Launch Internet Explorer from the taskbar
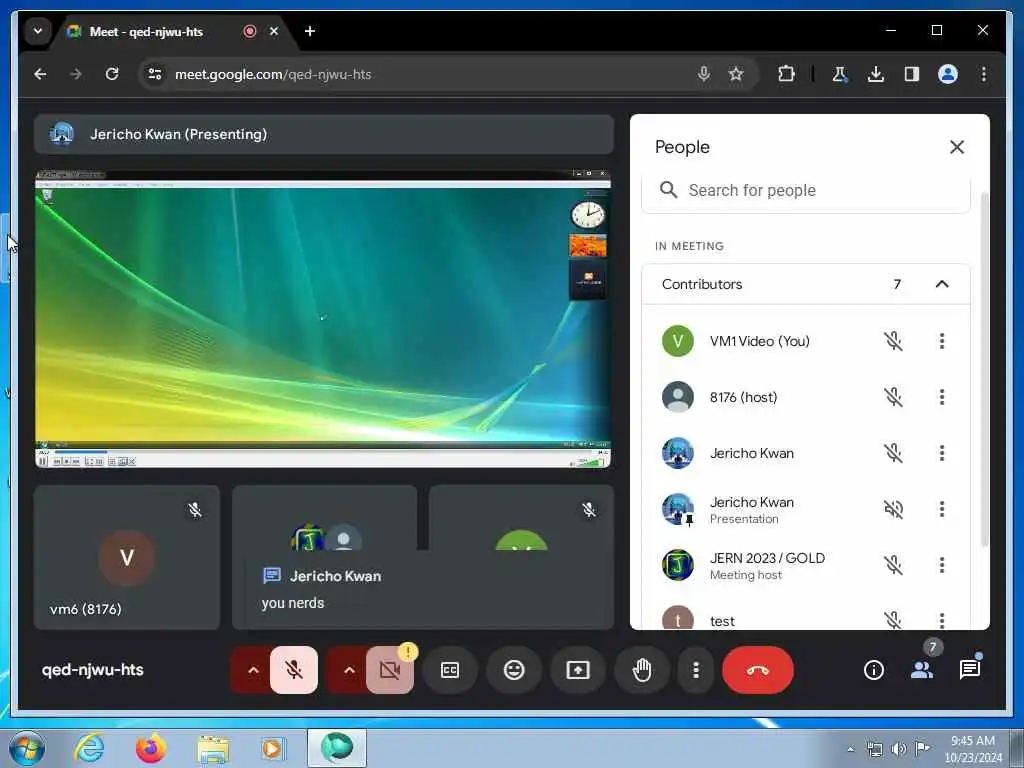Screen dimensions: 1024x768 point(89,748)
